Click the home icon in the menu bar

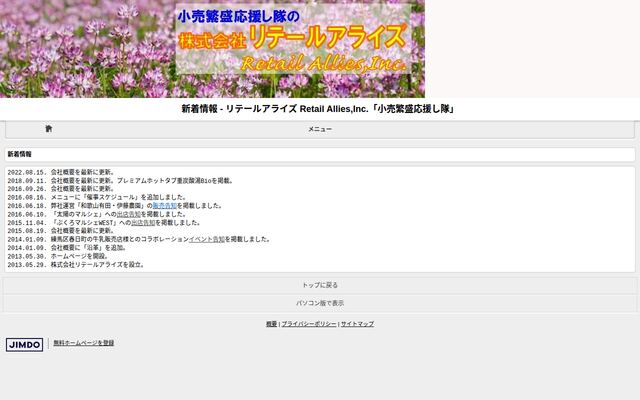click(49, 129)
